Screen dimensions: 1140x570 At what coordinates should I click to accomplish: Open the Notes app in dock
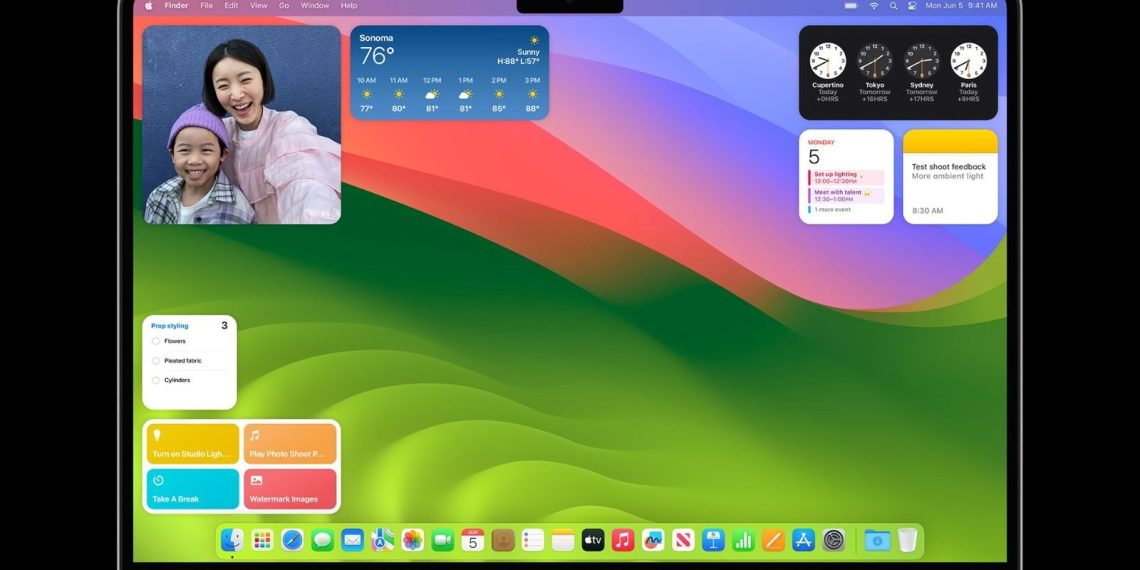(x=563, y=539)
